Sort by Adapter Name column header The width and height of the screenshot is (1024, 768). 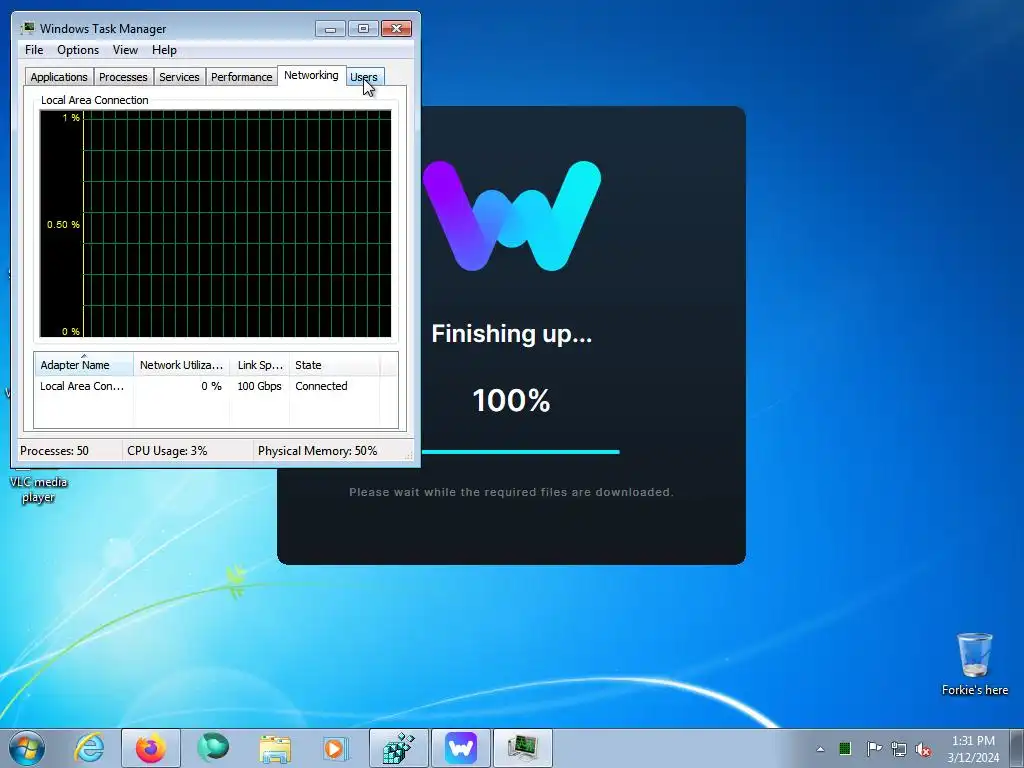click(x=84, y=365)
